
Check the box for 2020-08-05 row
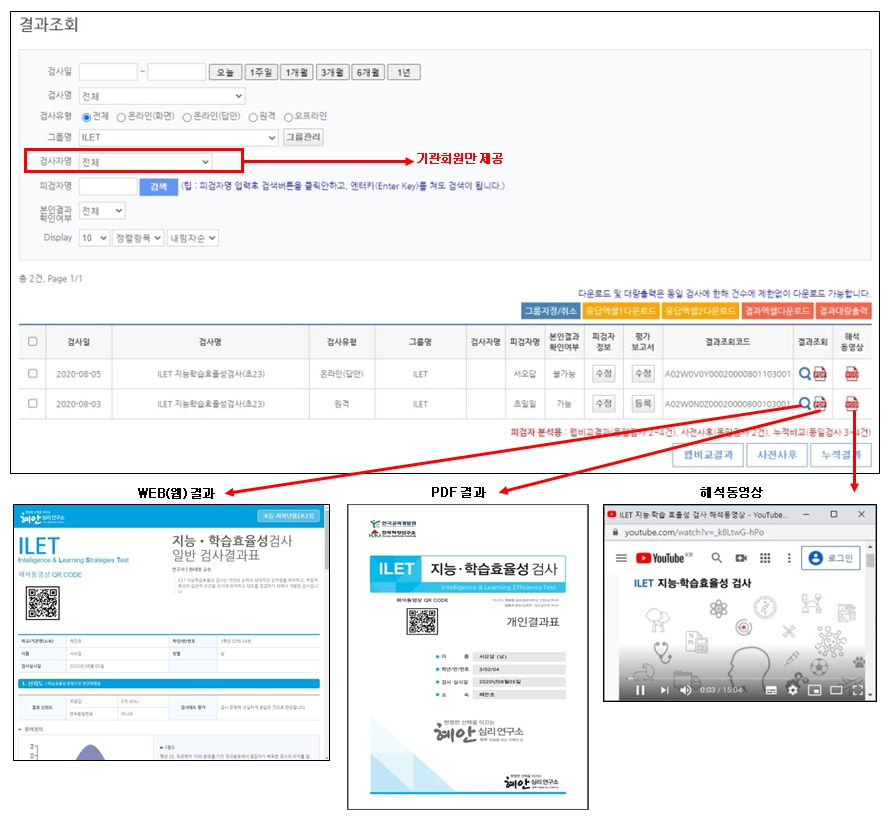[x=33, y=373]
